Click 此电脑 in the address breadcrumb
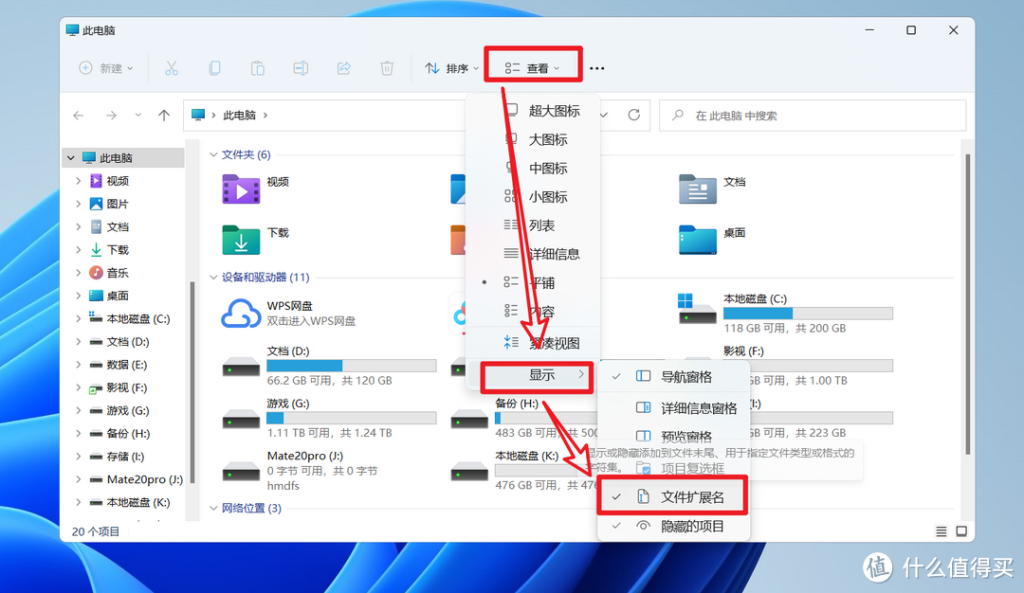 [239, 116]
